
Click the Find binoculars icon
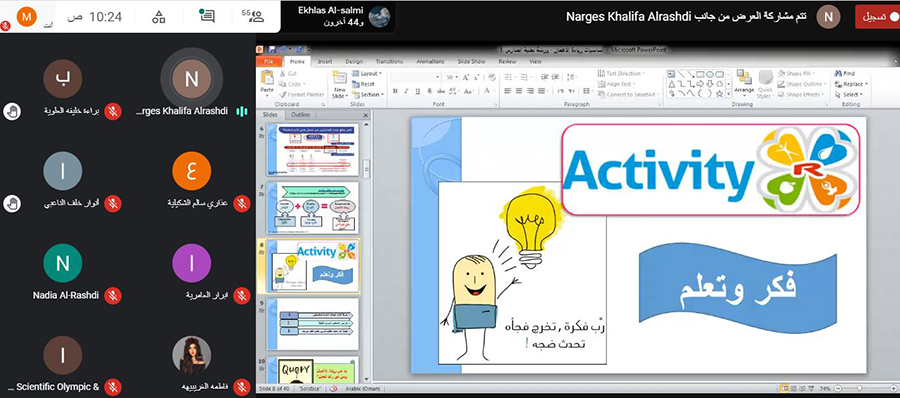844,74
